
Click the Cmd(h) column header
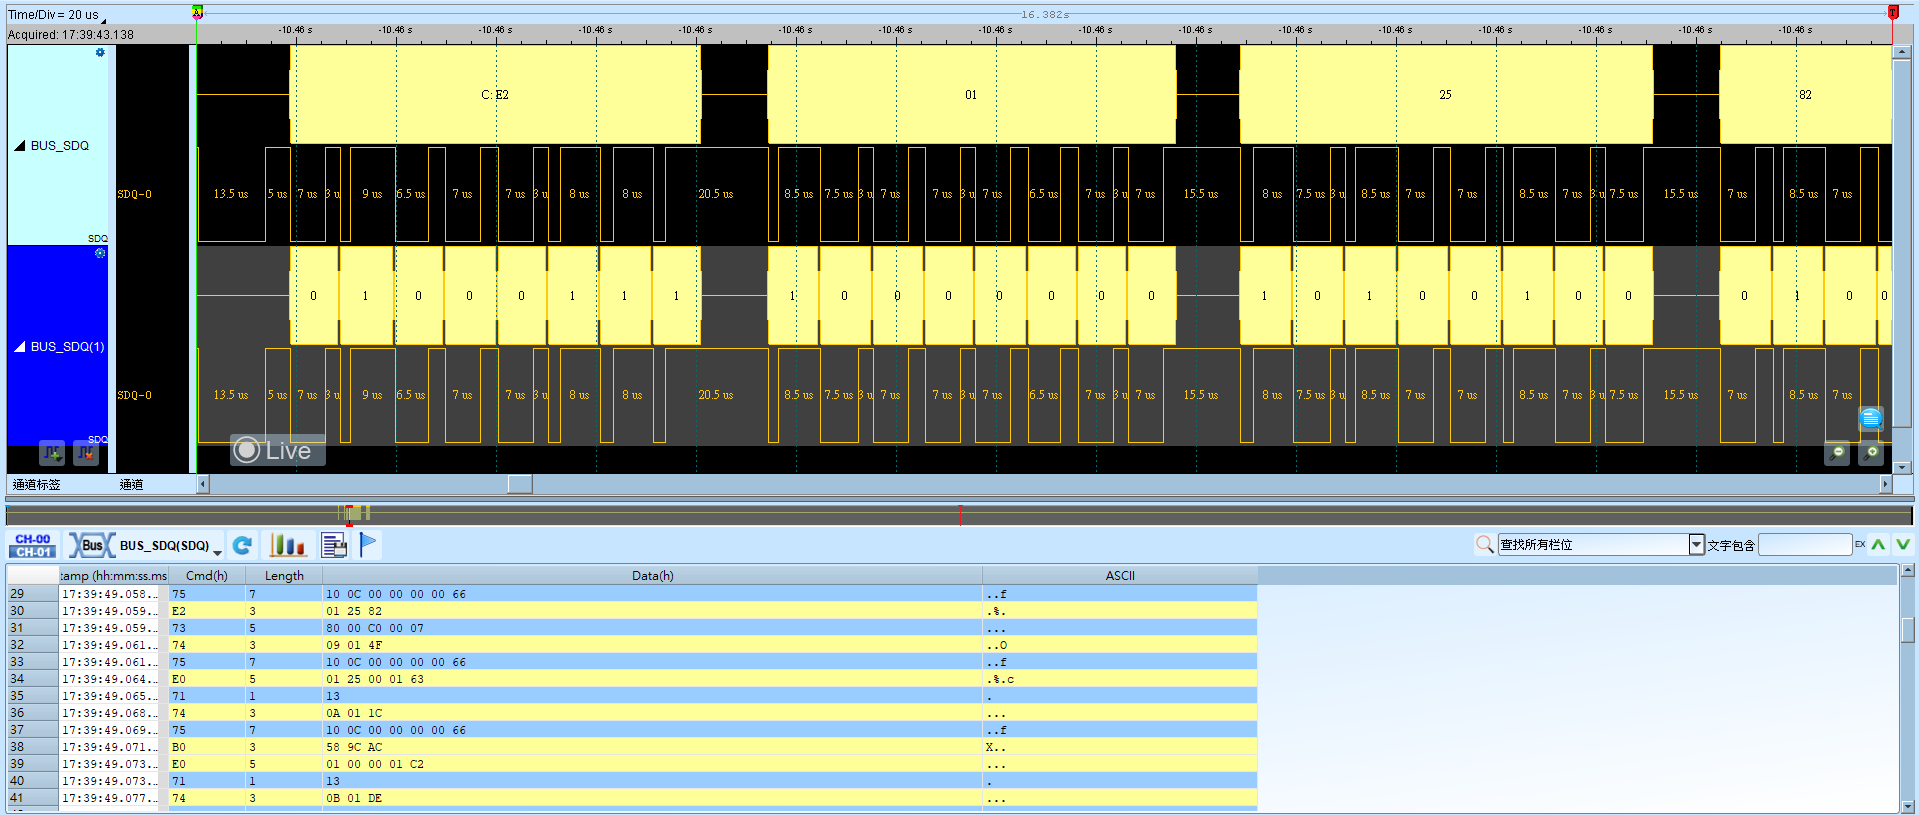coord(207,576)
